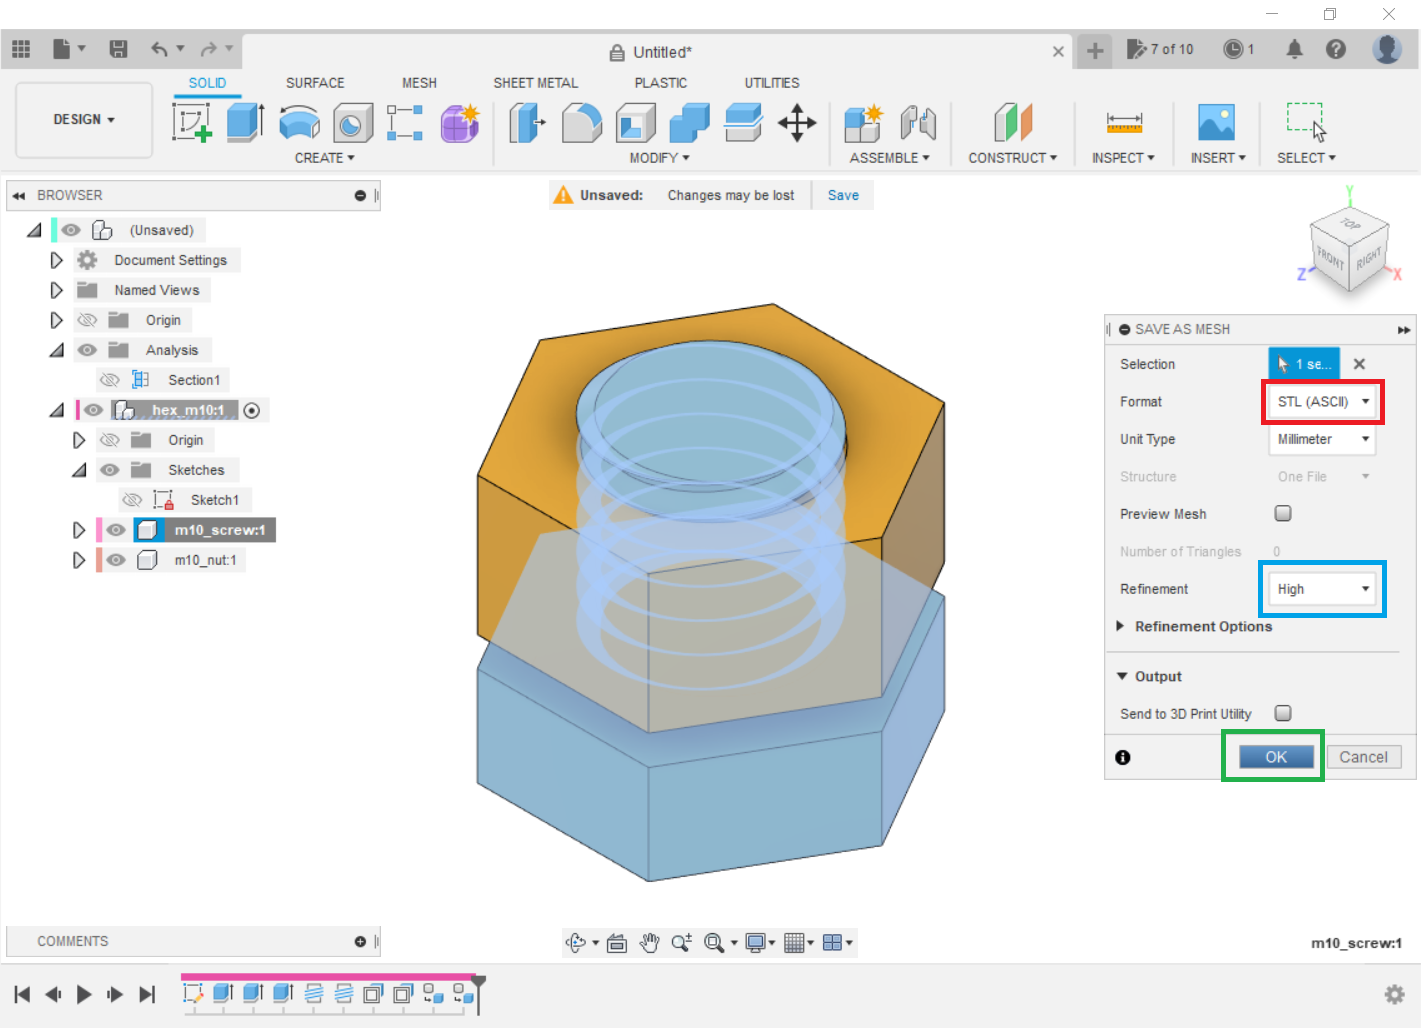This screenshot has height=1028, width=1421.
Task: Click the Hole tool icon
Action: click(352, 124)
